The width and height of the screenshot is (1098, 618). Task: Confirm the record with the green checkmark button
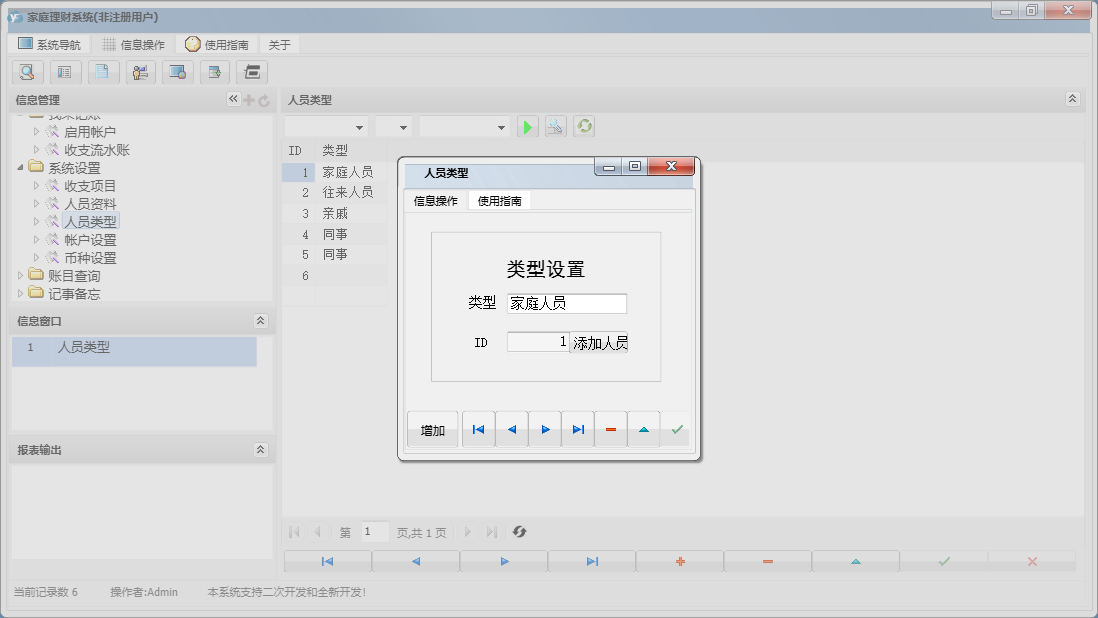pos(675,428)
